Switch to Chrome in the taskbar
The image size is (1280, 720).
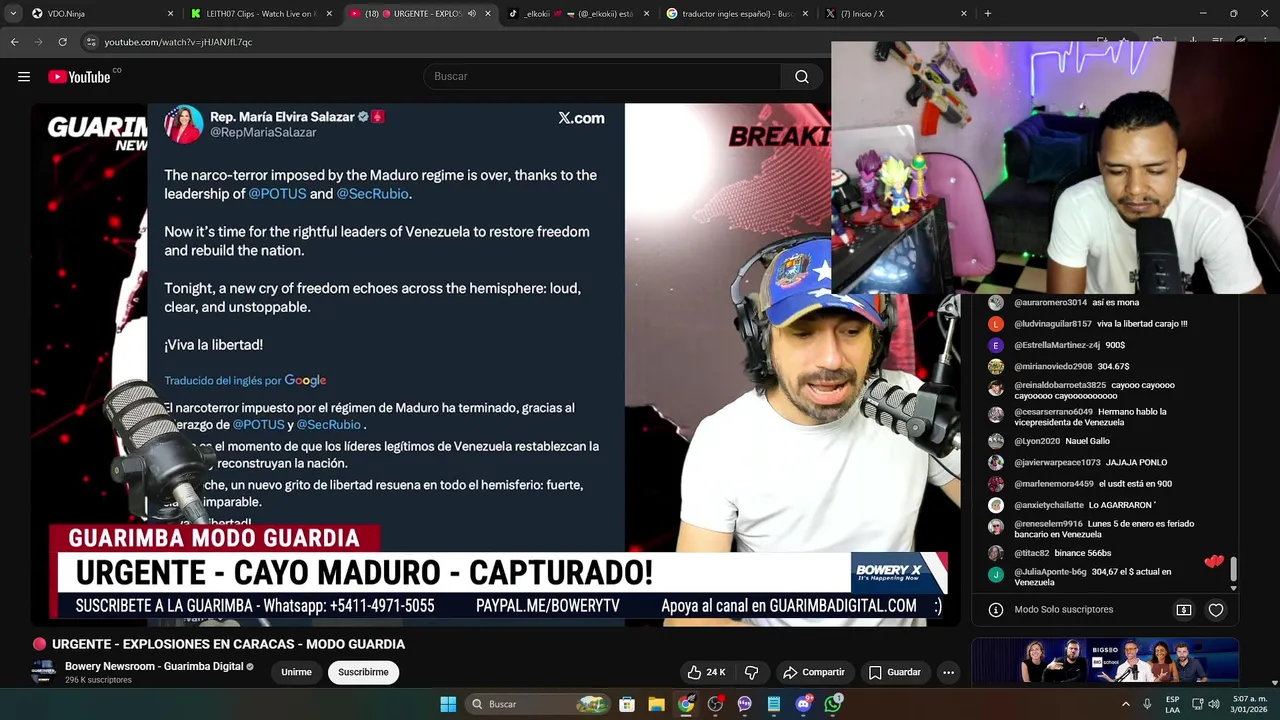pyautogui.click(x=686, y=704)
